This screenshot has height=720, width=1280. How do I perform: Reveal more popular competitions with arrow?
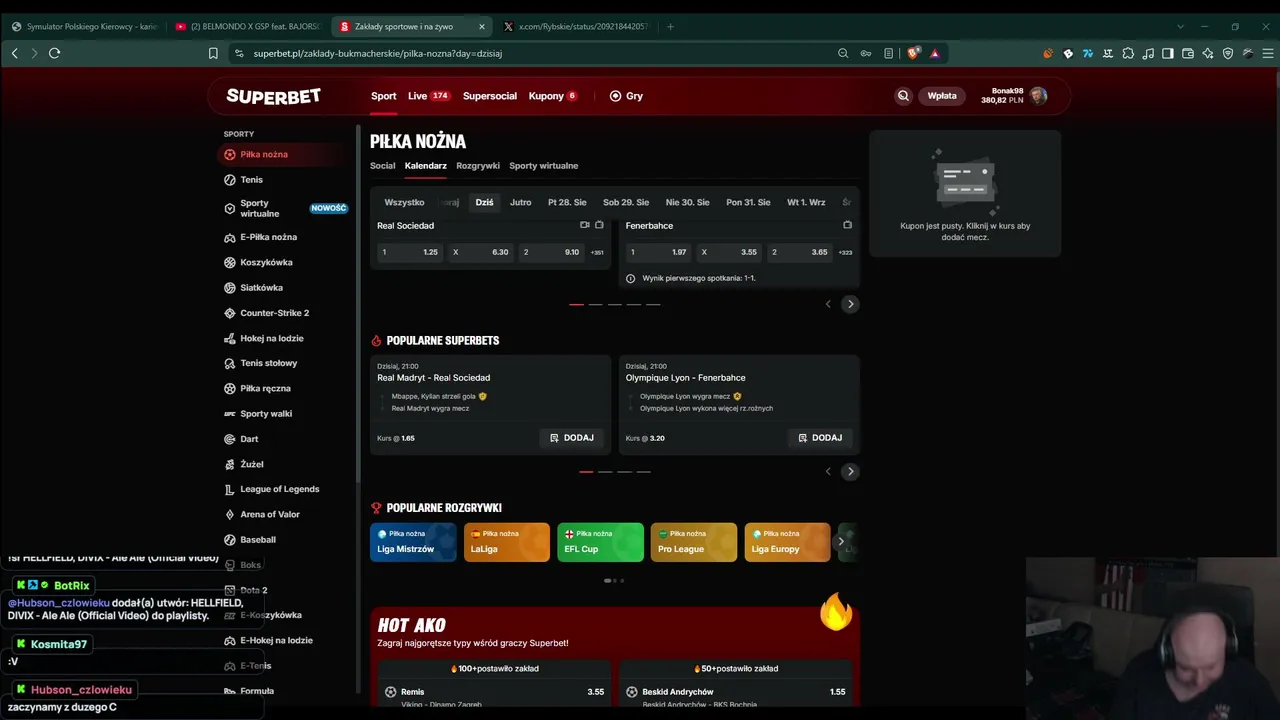pyautogui.click(x=841, y=541)
